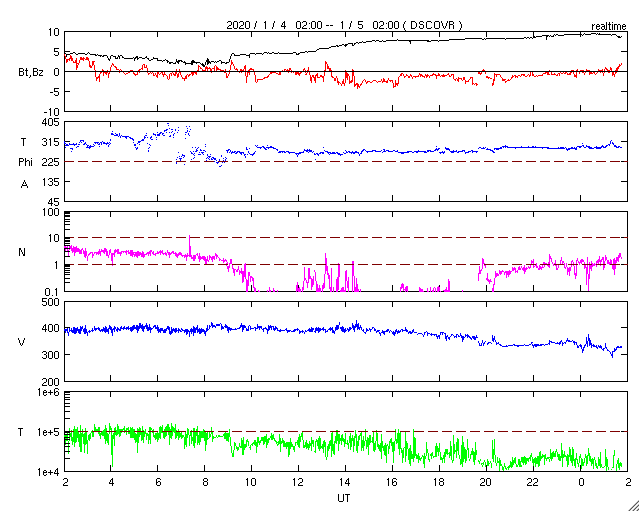Click the '1e+6' temperature tick
Image resolution: width=640 pixels, height=512 pixels.
pos(49,393)
